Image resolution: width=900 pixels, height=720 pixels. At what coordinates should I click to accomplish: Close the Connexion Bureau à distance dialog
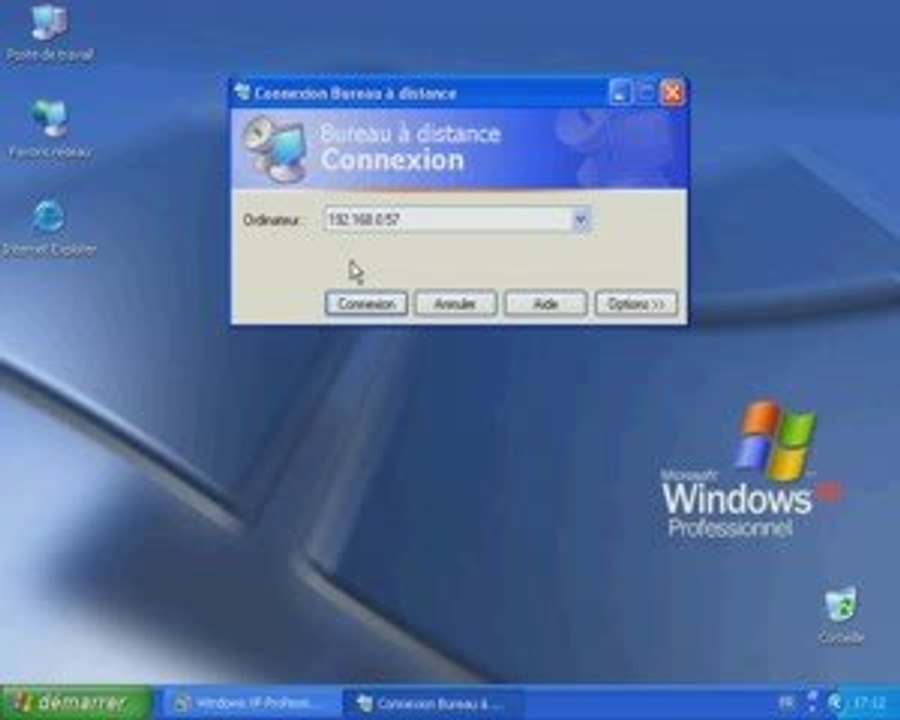tap(673, 93)
